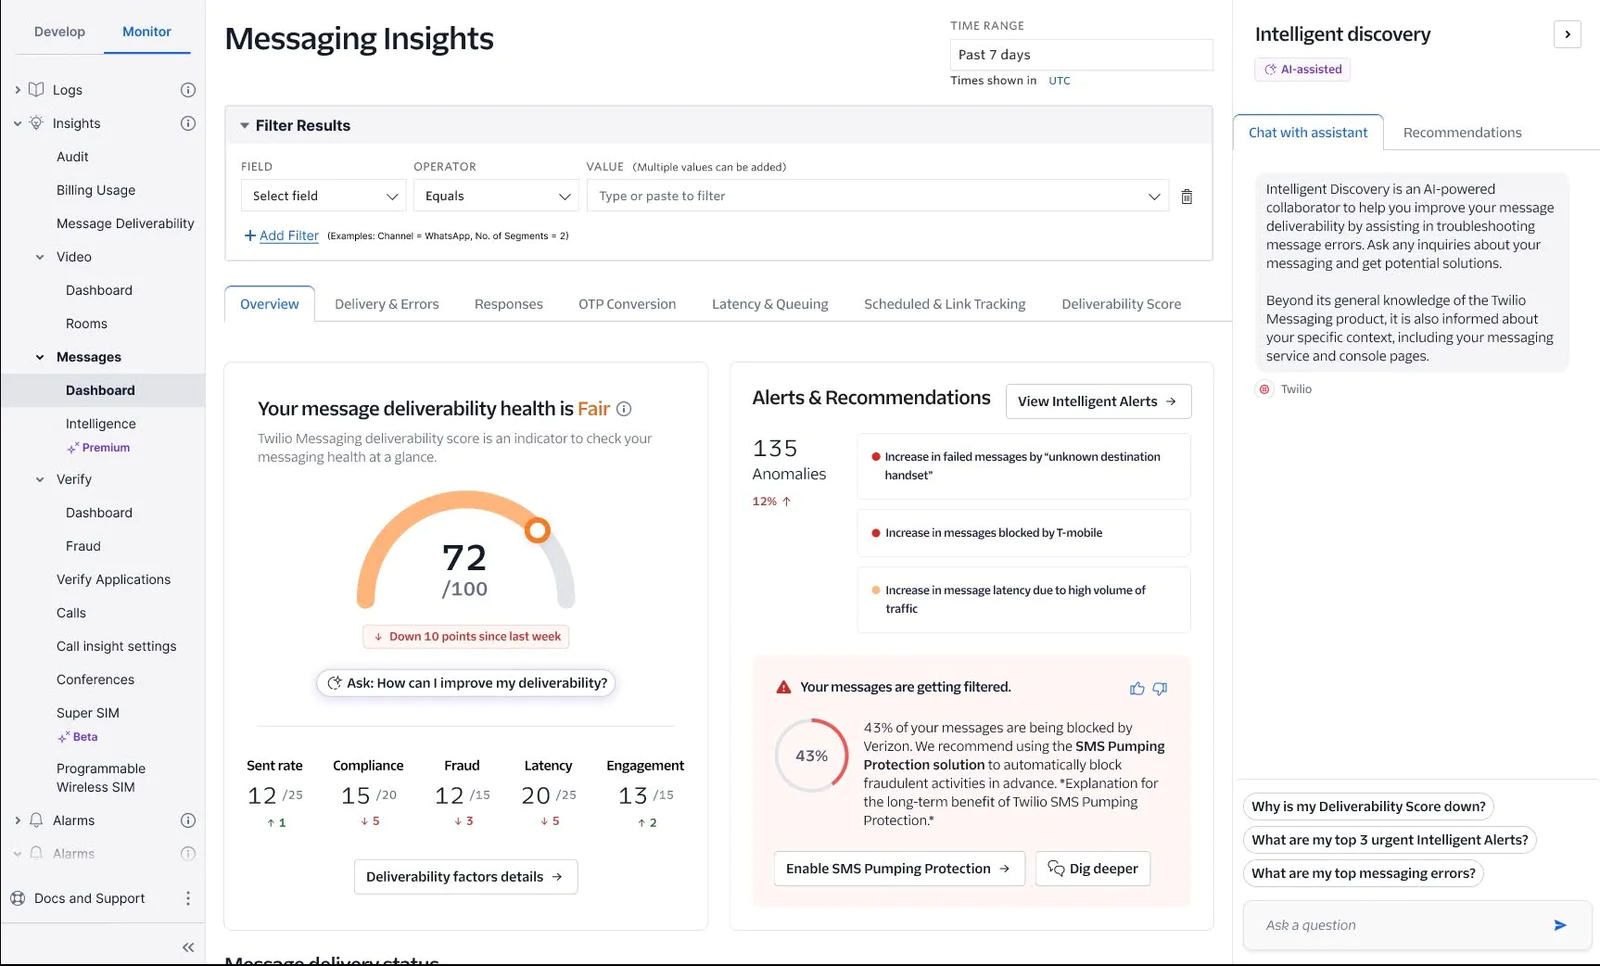Delete the filter row with the trash icon
This screenshot has width=1600, height=966.
pyautogui.click(x=1187, y=196)
